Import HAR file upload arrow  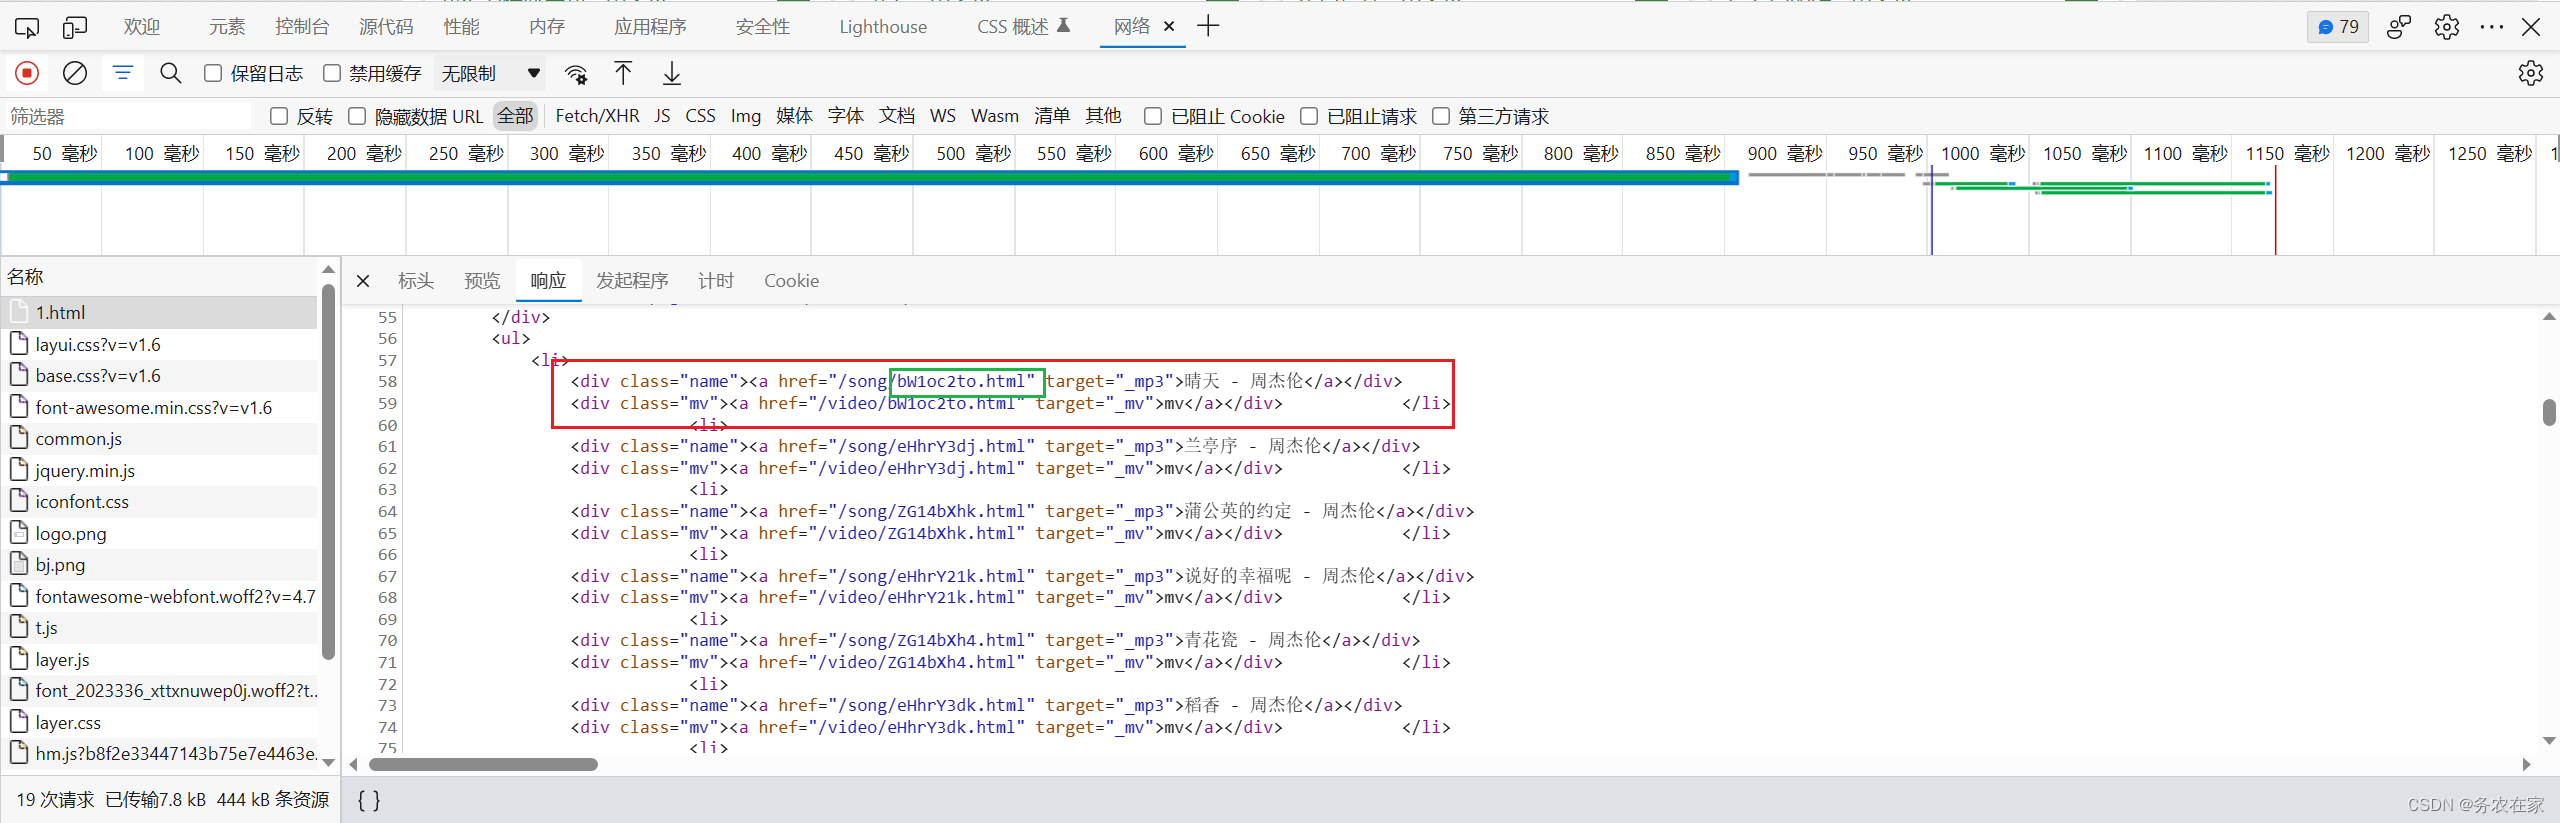tap(623, 73)
